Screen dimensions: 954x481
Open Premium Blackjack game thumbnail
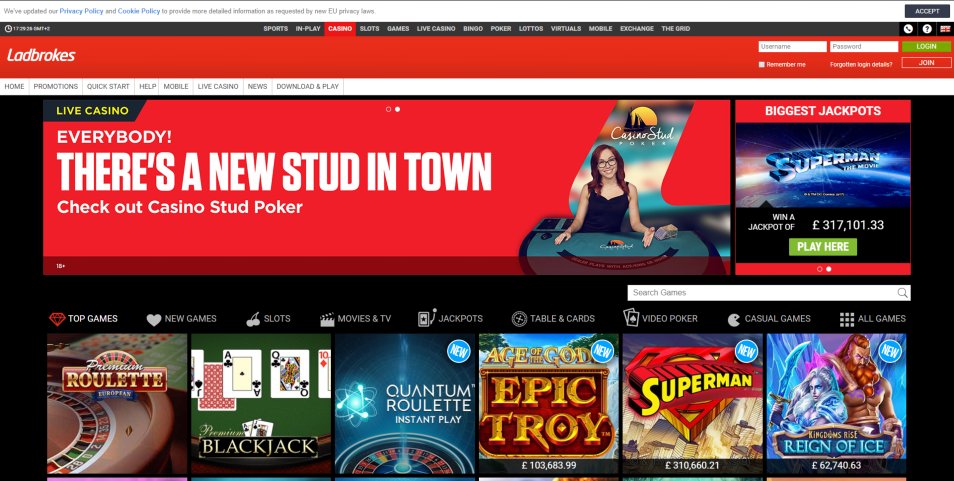pos(261,403)
